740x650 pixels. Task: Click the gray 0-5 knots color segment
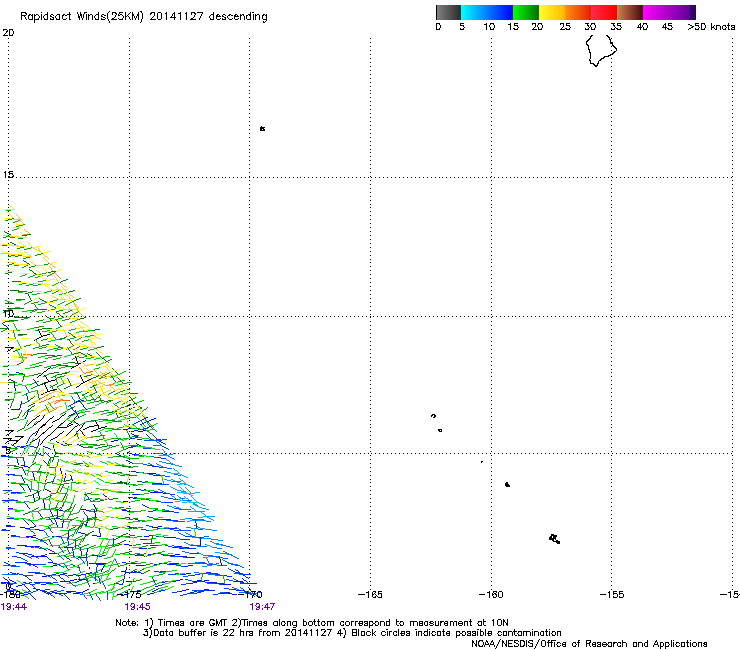click(448, 12)
